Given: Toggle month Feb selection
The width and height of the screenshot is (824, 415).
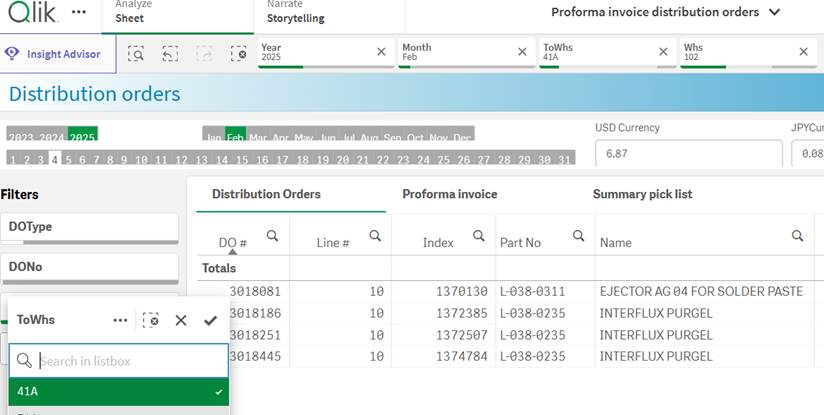Looking at the screenshot, I should (x=235, y=134).
